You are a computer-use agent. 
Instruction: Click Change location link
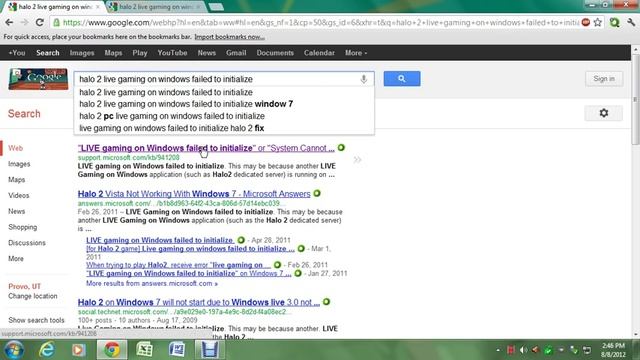pos(33,296)
